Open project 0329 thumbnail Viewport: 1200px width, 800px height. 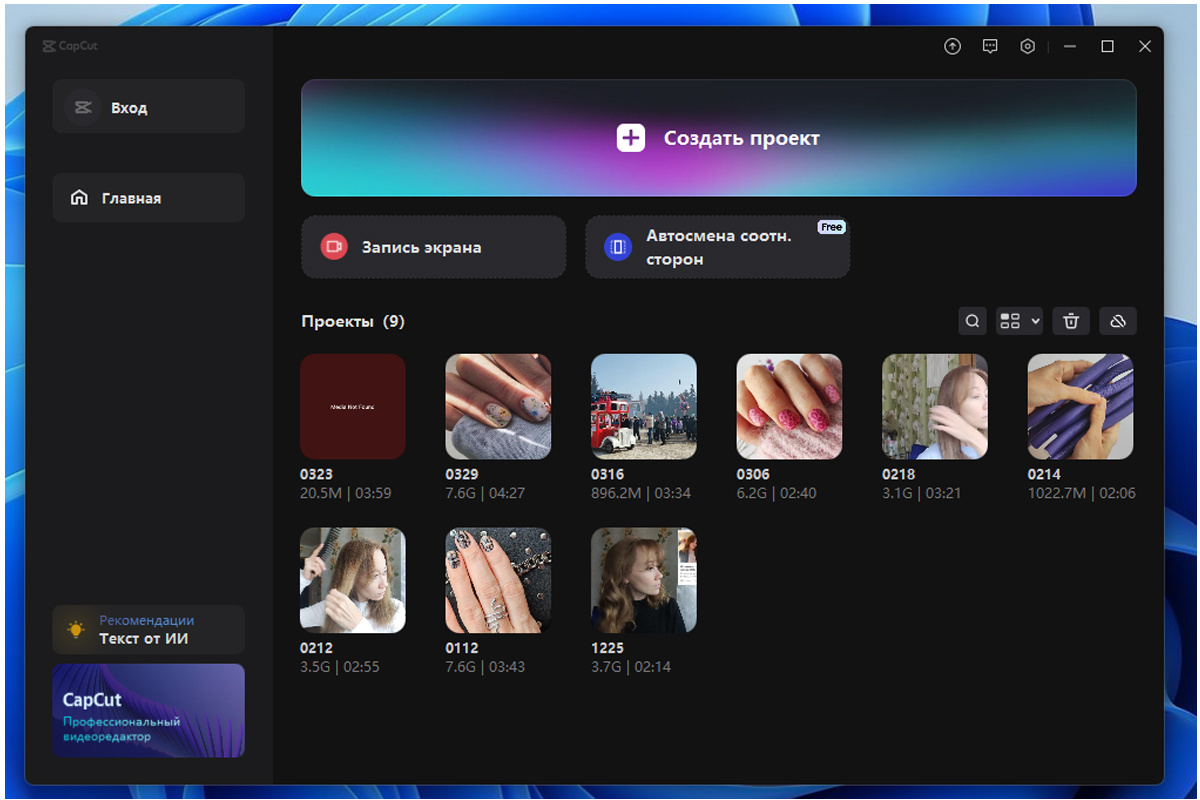498,406
